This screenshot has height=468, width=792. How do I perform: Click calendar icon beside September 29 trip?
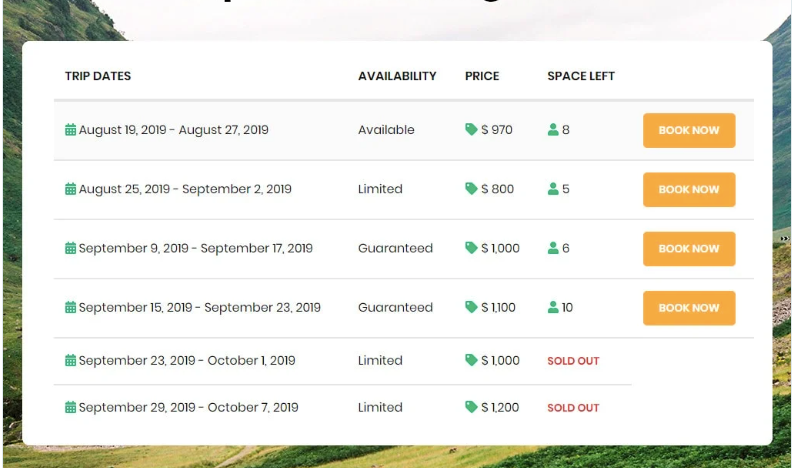[71, 407]
